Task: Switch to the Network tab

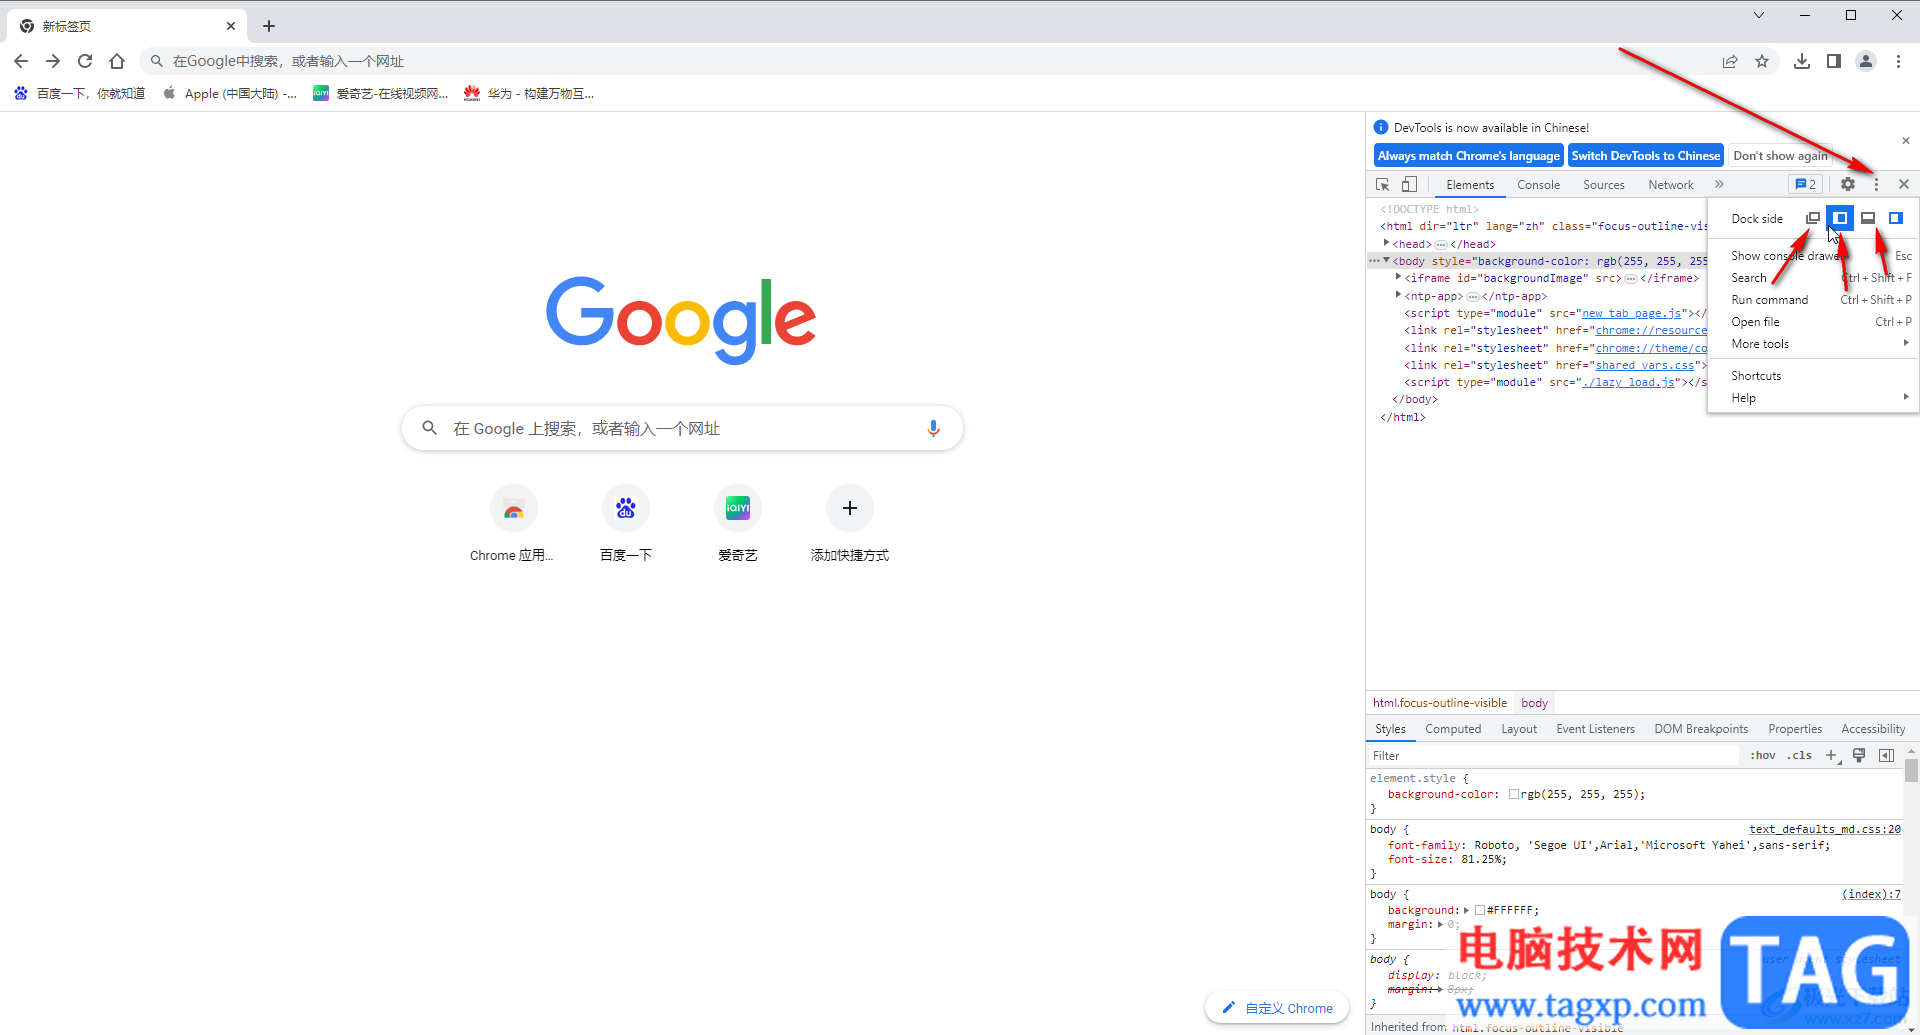Action: [1670, 185]
